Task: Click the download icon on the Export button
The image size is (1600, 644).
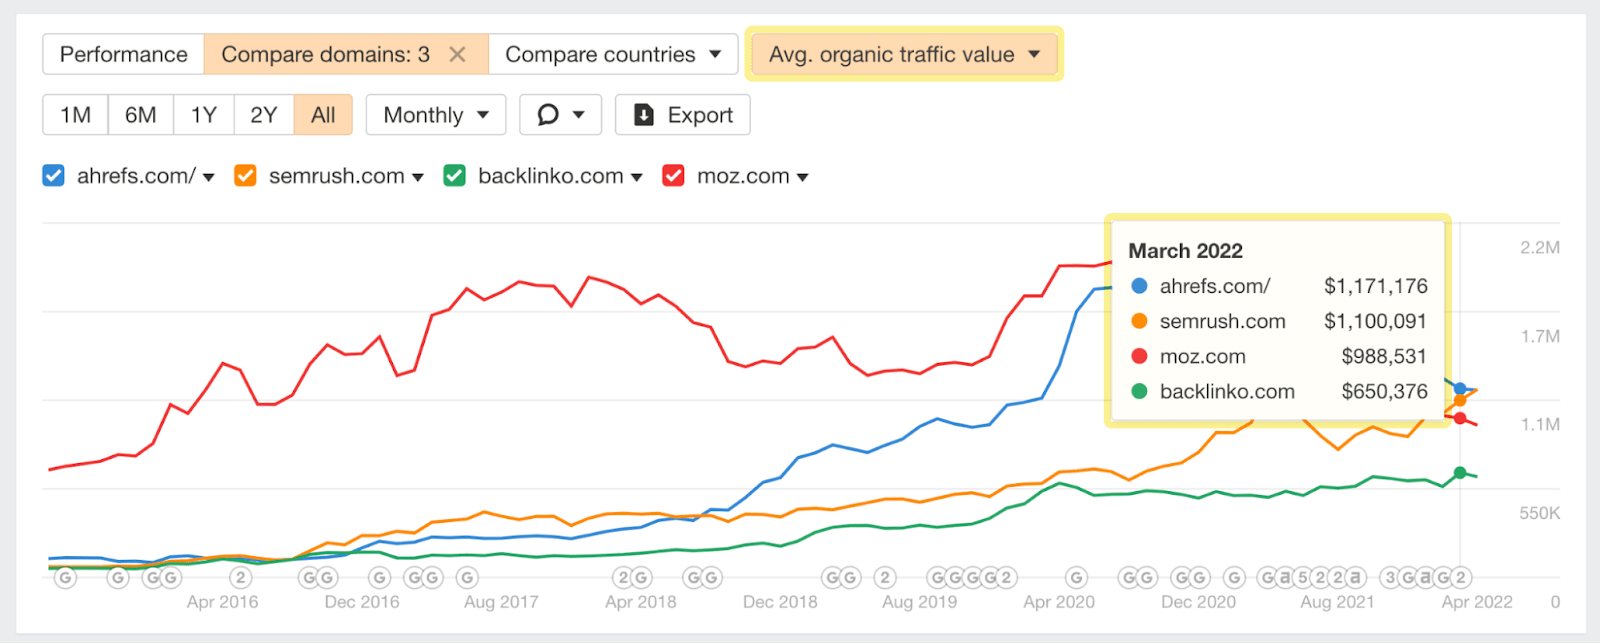Action: pos(645,114)
